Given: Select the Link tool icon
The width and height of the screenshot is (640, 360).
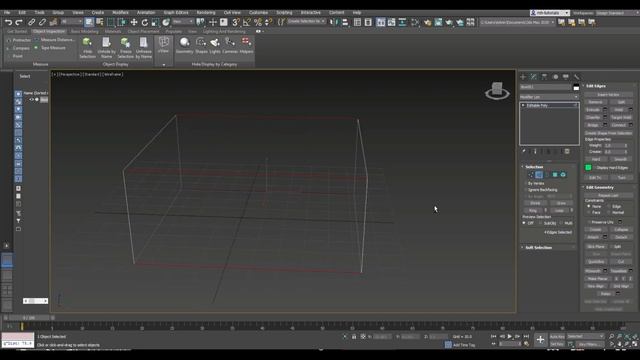Looking at the screenshot, I should click(31, 22).
